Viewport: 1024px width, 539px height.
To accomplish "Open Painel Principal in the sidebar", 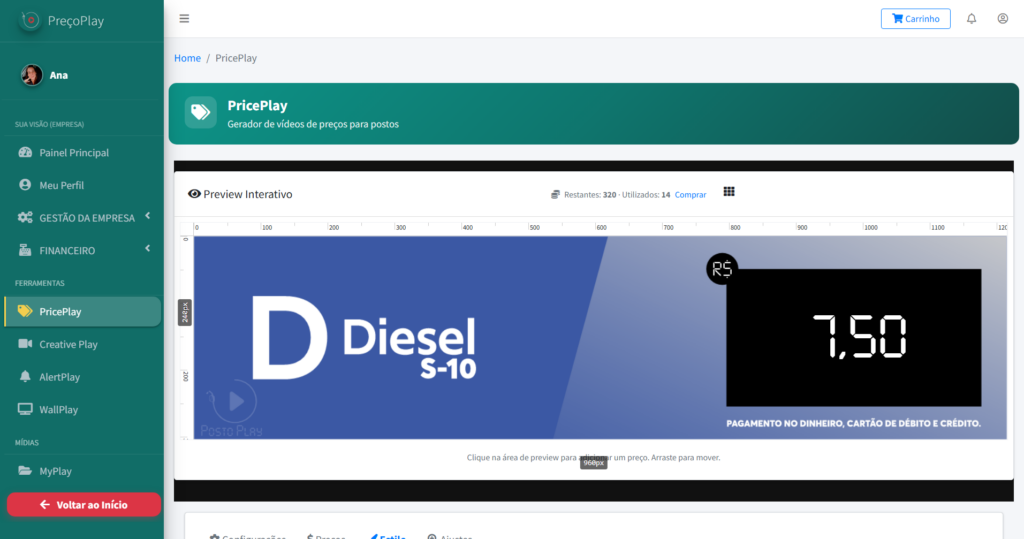I will 74,153.
